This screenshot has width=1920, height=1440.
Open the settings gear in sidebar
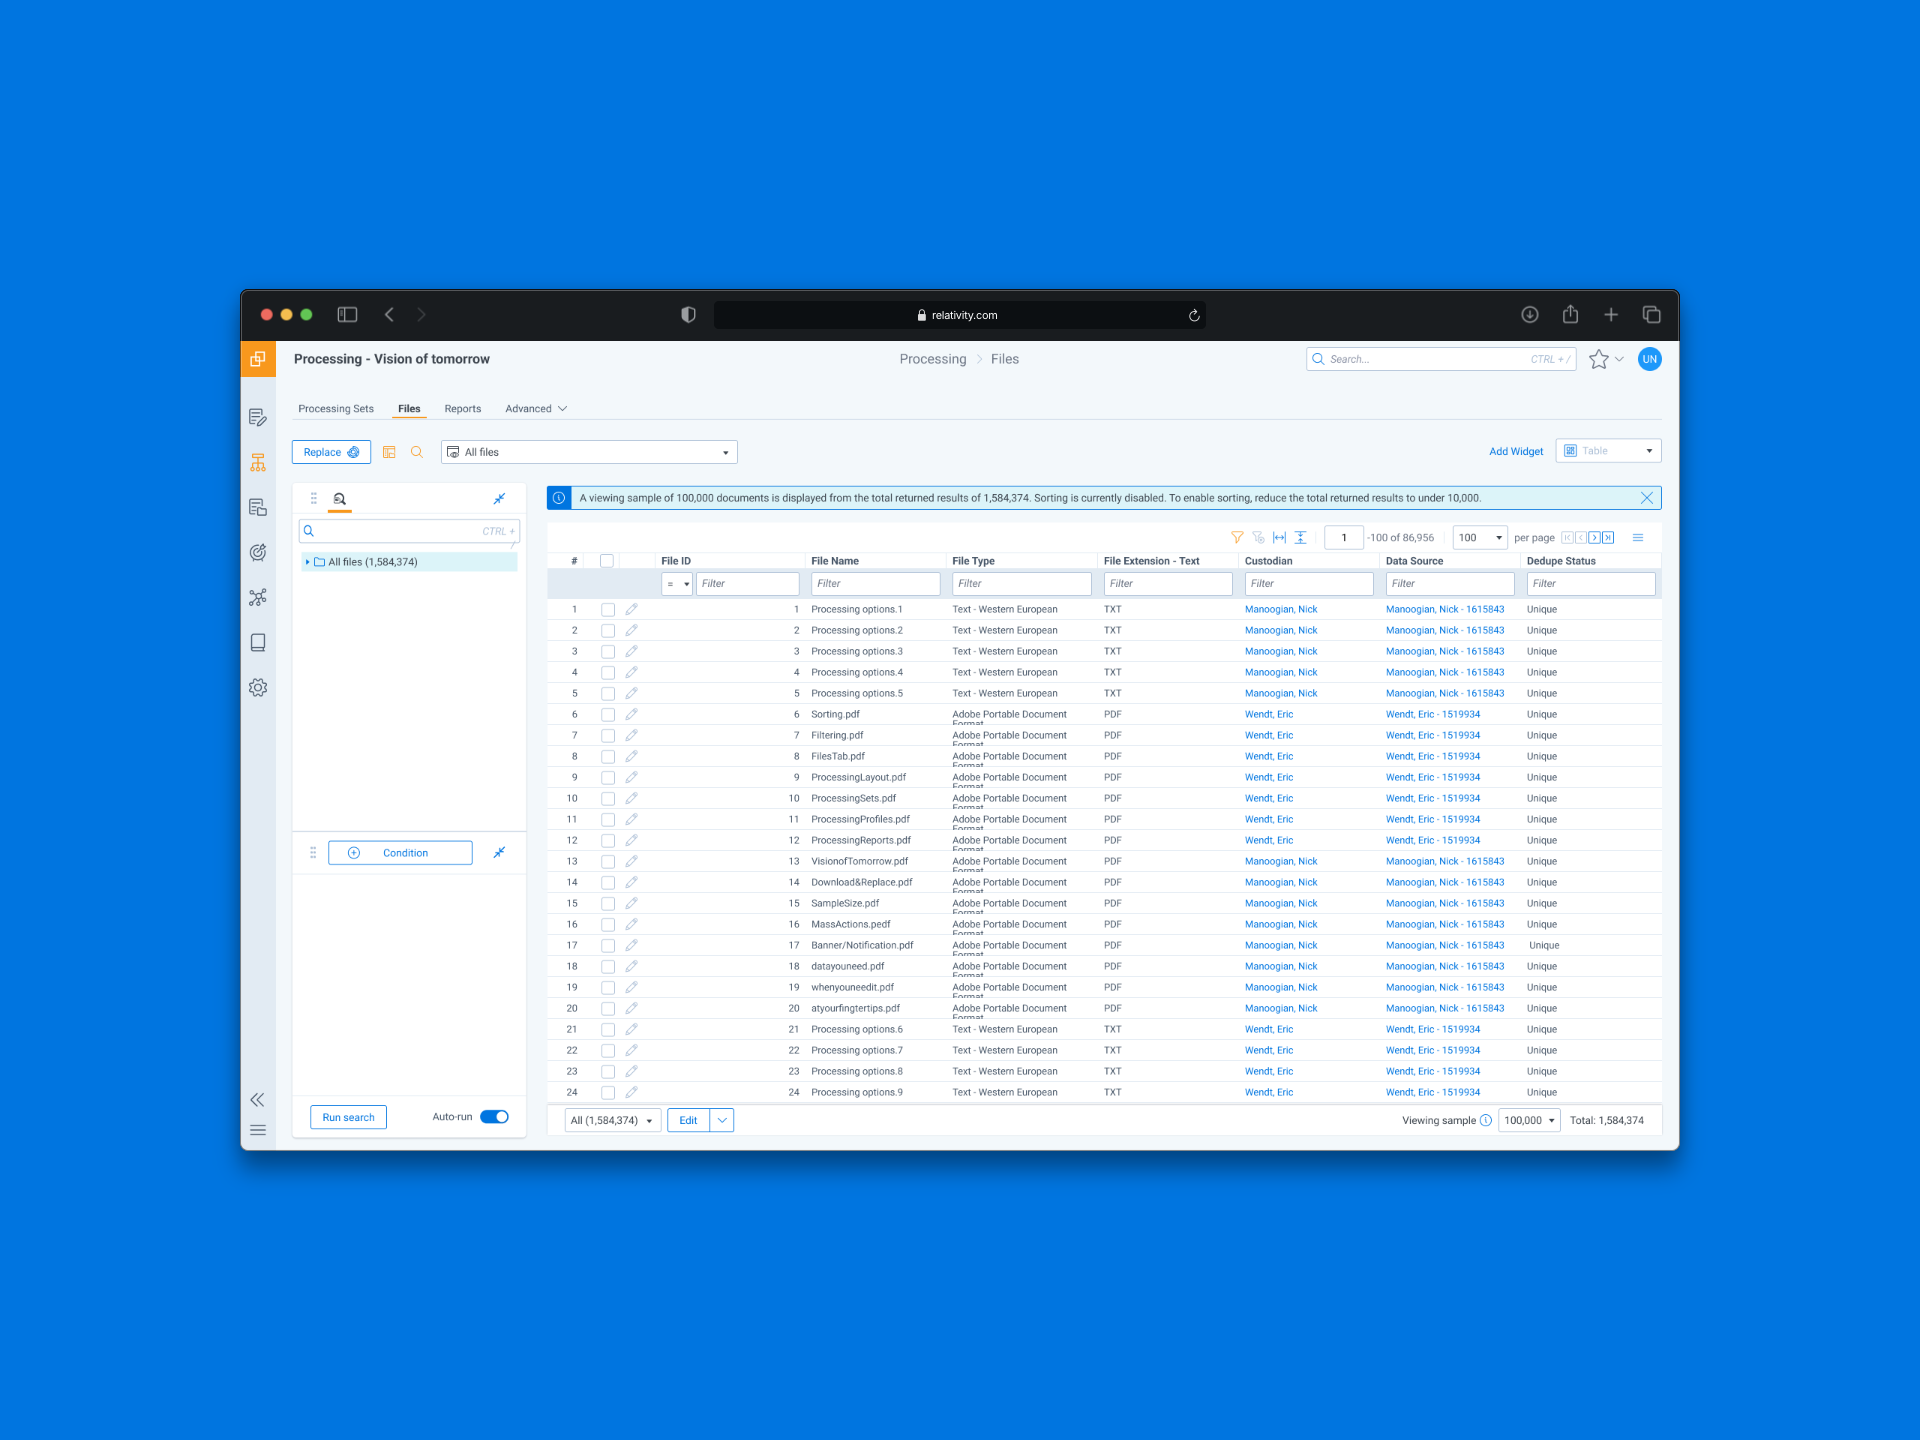click(x=258, y=687)
